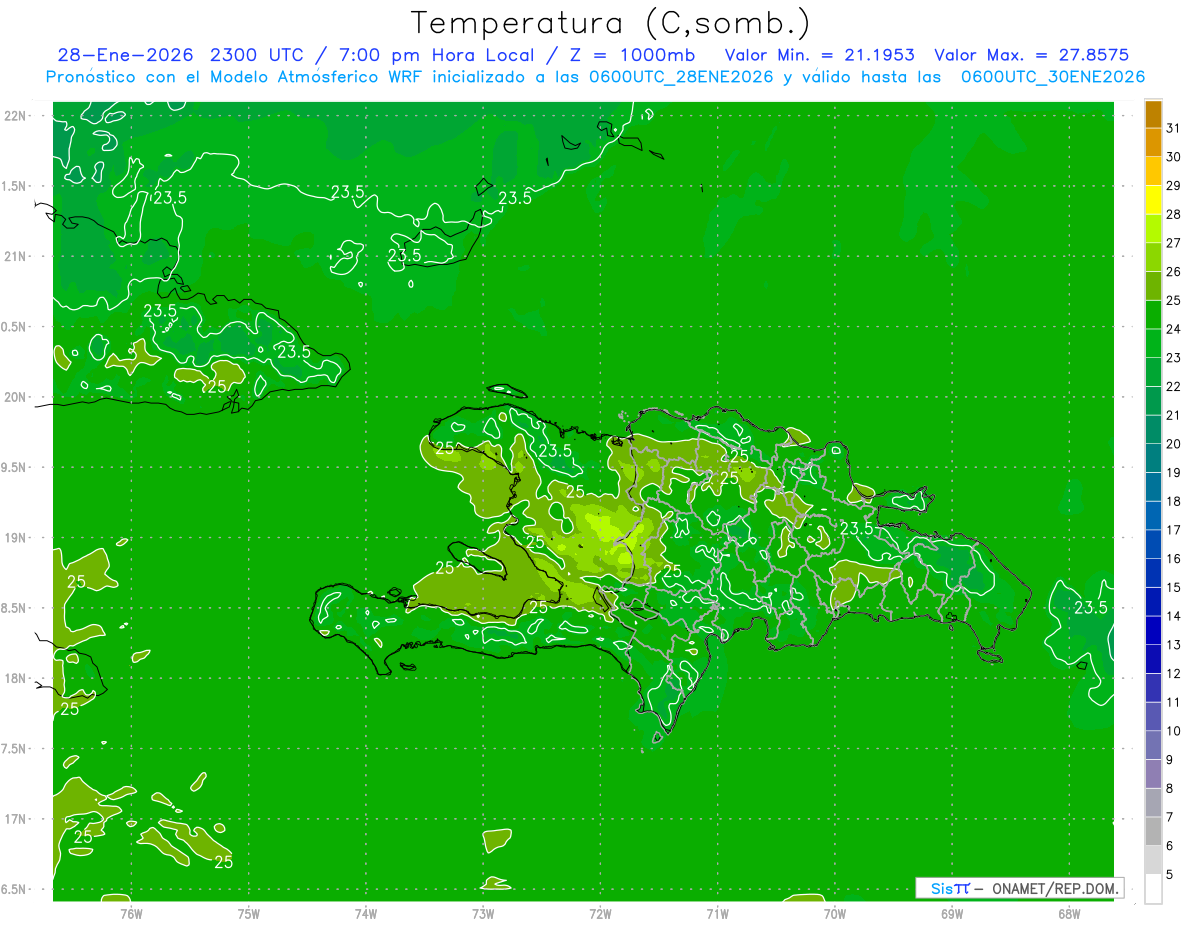Select the valid-until time "0600UTC_30ENE2026"
1200x927 pixels.
[x=1053, y=77]
